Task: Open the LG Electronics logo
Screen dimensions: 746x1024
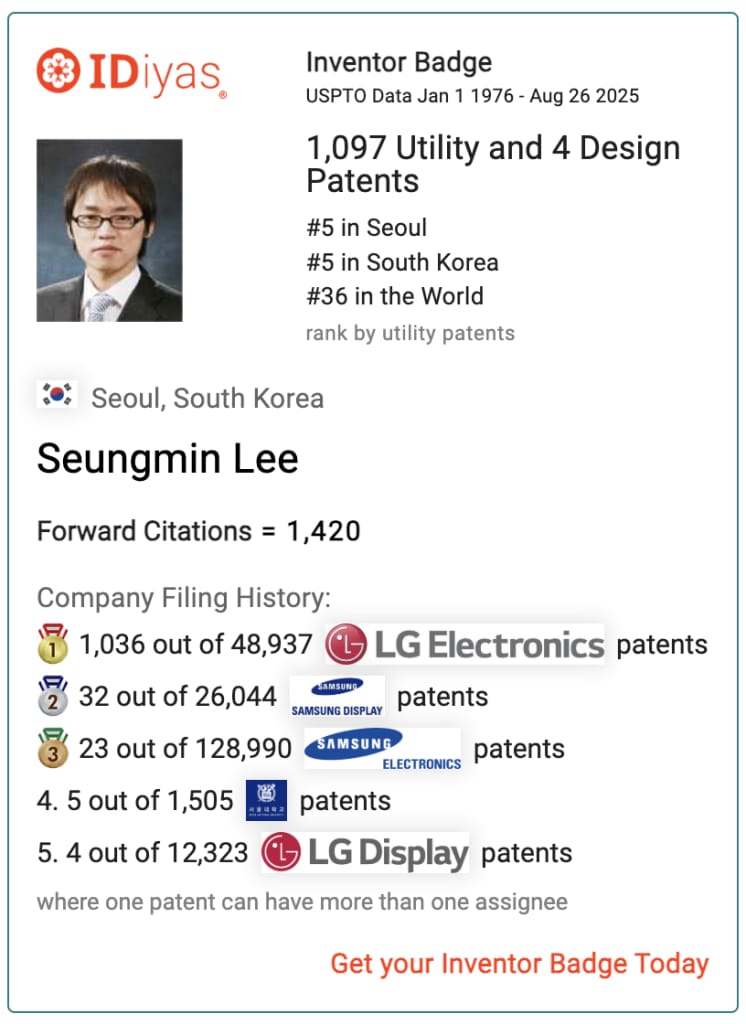Action: click(x=464, y=644)
